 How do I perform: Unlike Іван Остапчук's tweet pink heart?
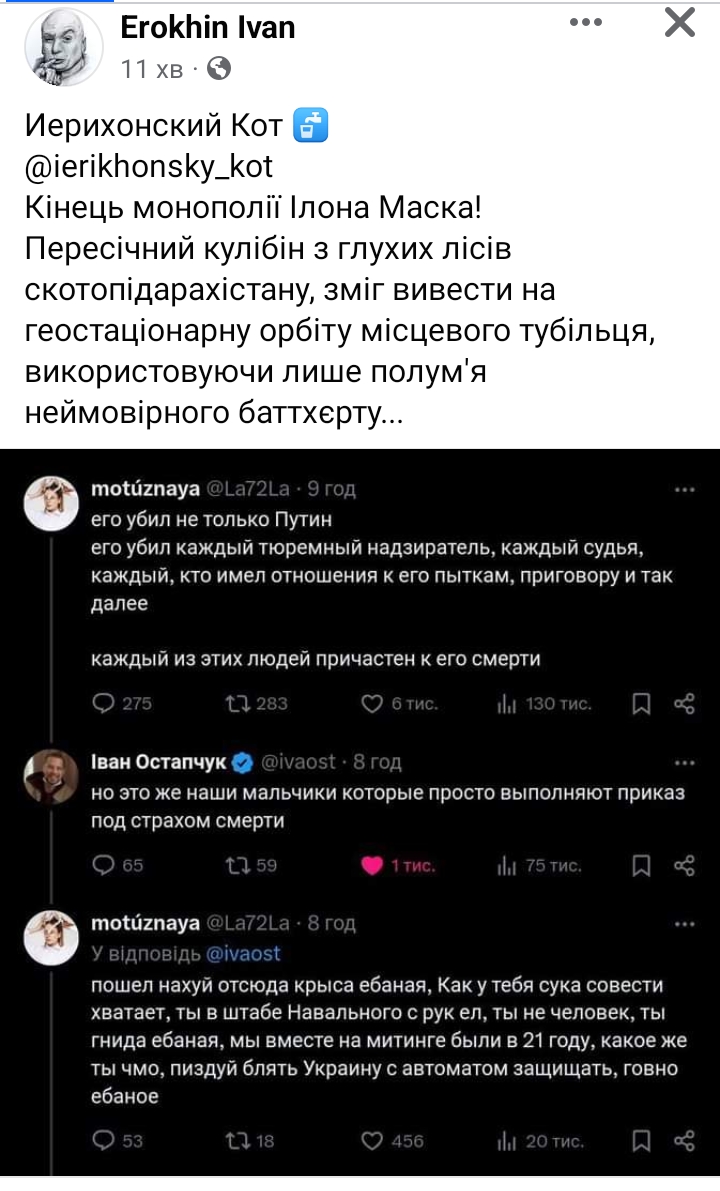point(372,866)
